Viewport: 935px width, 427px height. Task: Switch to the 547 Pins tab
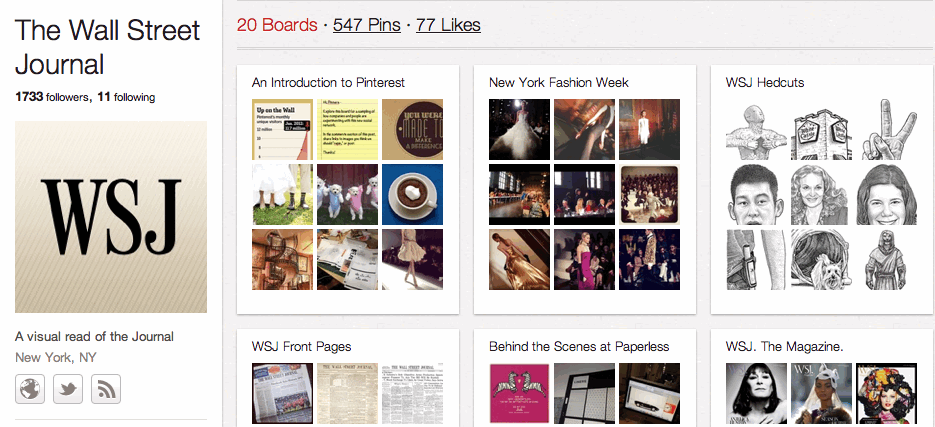(x=367, y=25)
